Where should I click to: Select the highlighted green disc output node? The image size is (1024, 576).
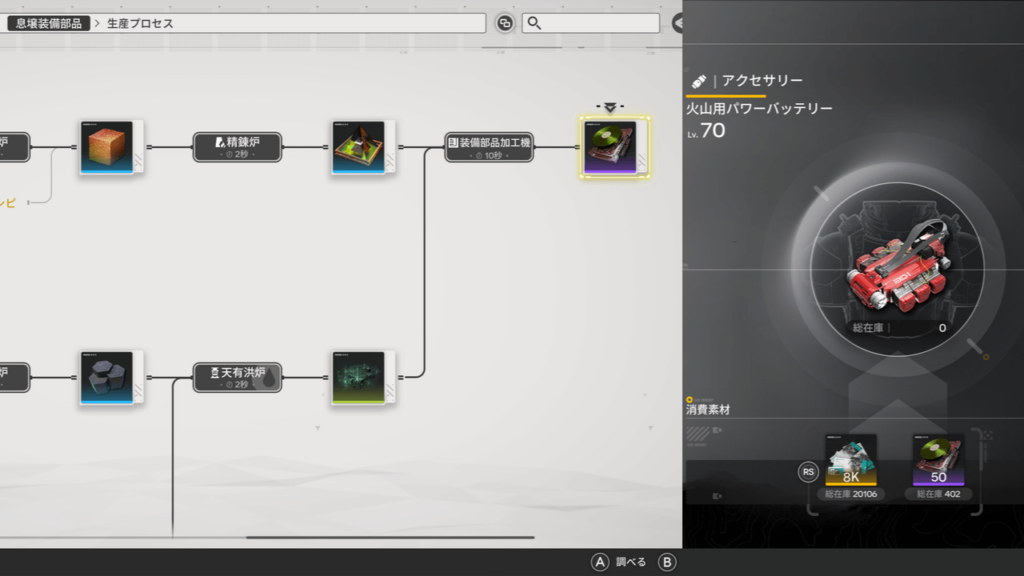coord(613,147)
